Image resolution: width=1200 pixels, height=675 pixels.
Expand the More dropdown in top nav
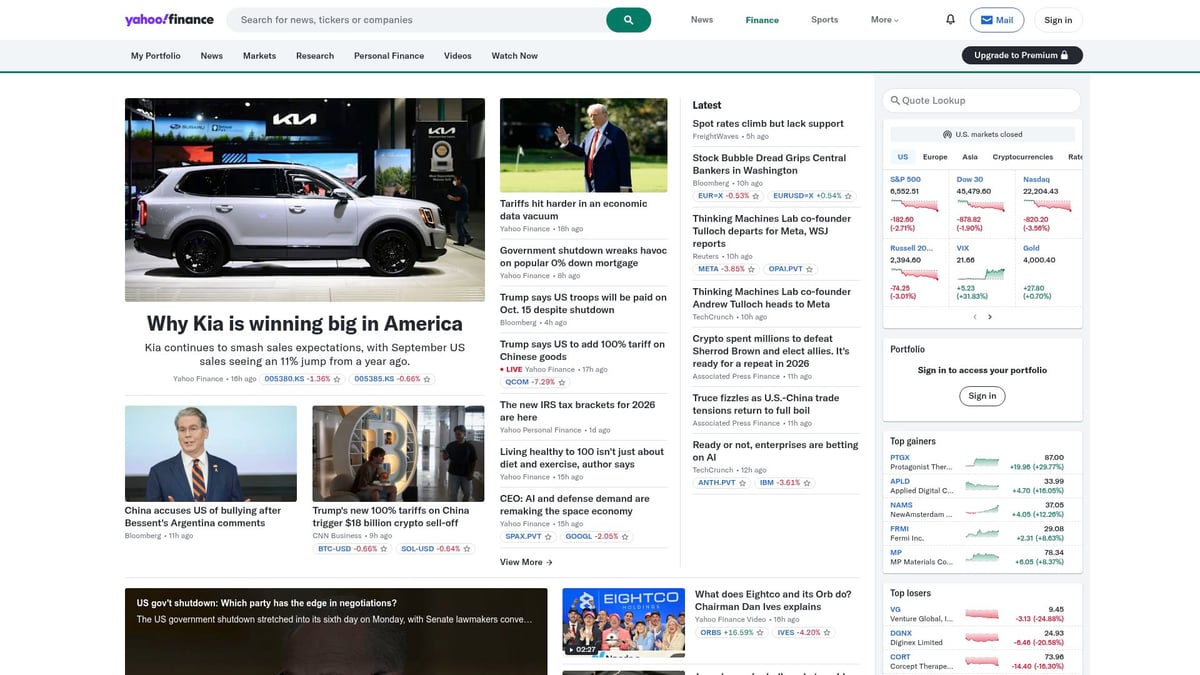tap(885, 20)
